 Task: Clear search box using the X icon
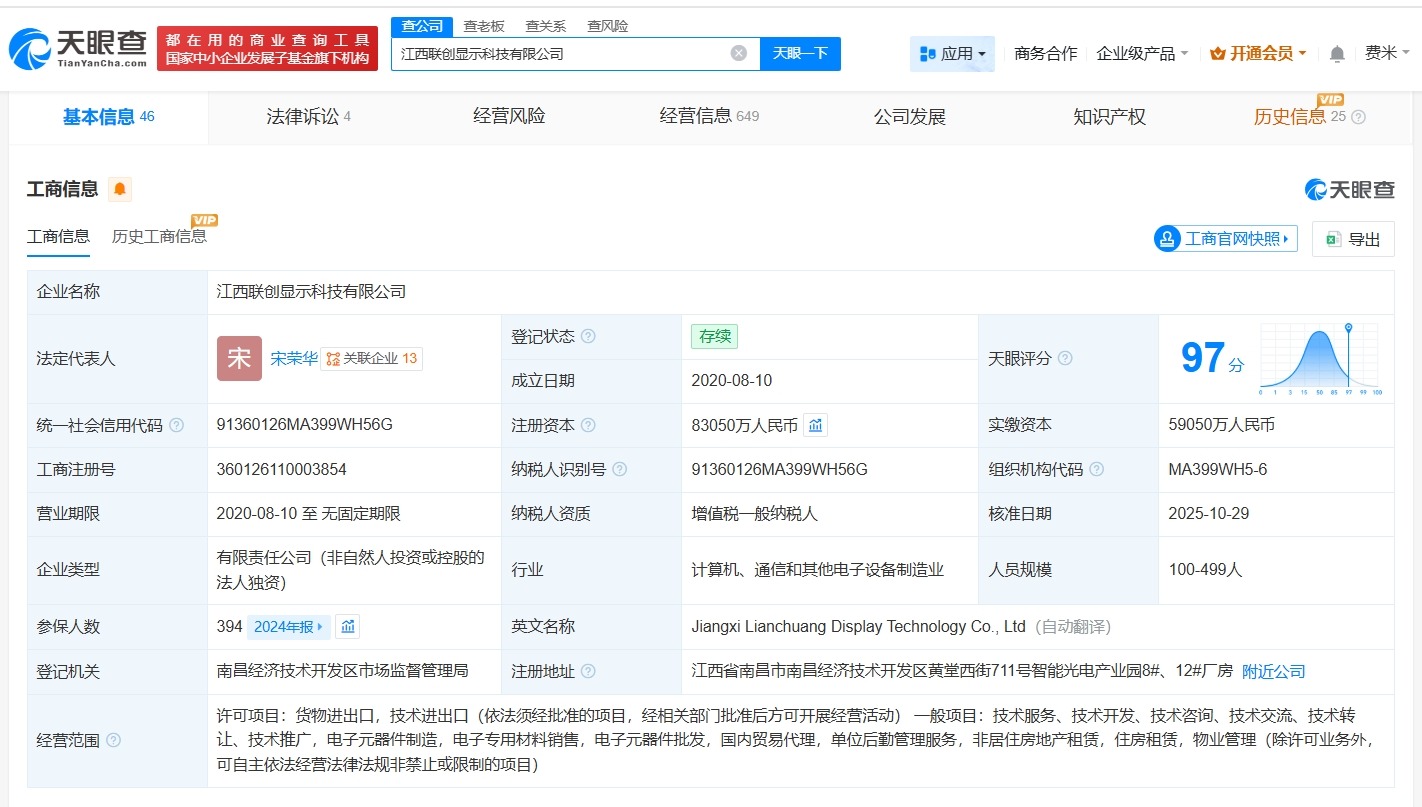738,53
